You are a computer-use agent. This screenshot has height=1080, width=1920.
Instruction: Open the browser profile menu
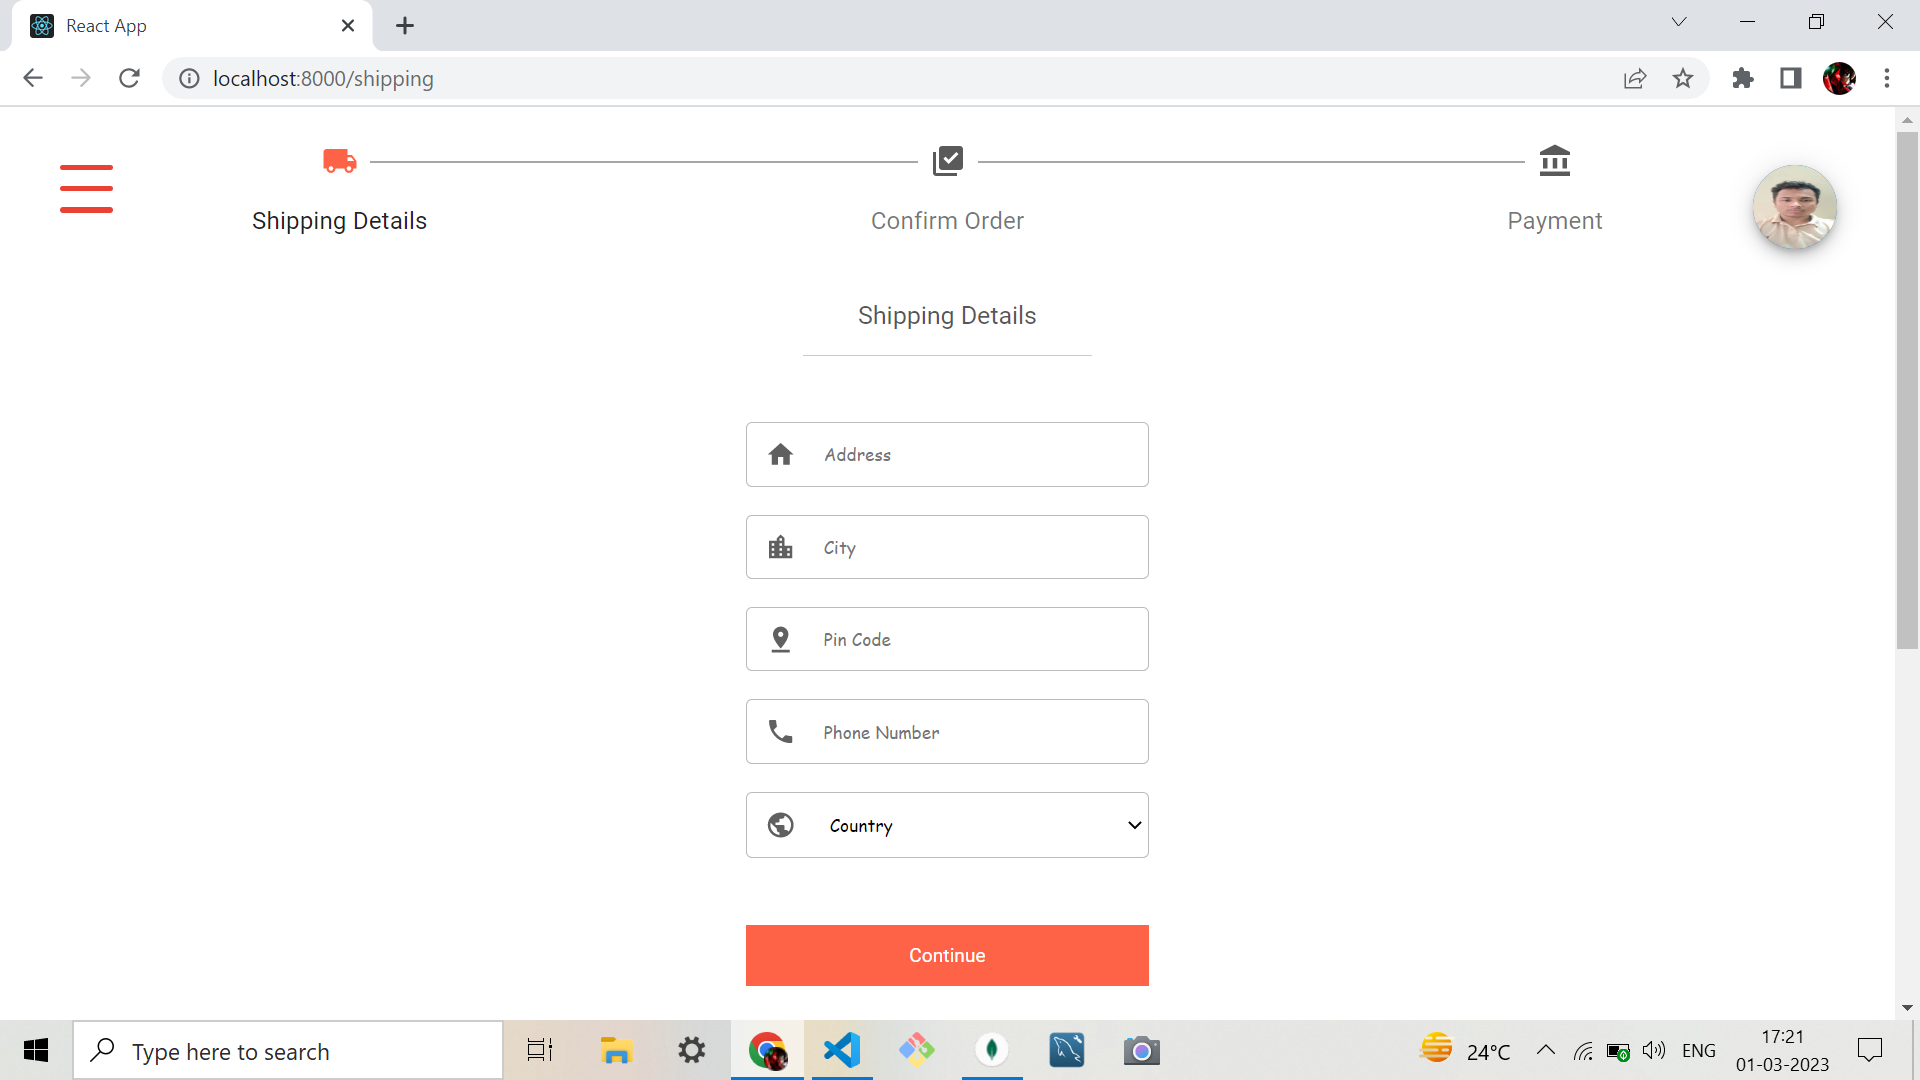1841,78
